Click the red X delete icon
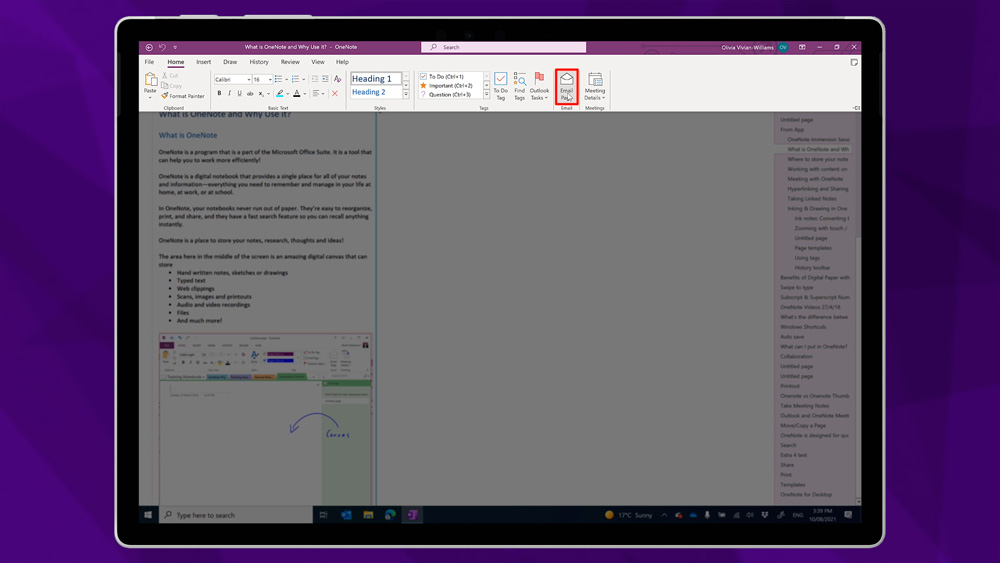The image size is (1000, 563). 335,94
